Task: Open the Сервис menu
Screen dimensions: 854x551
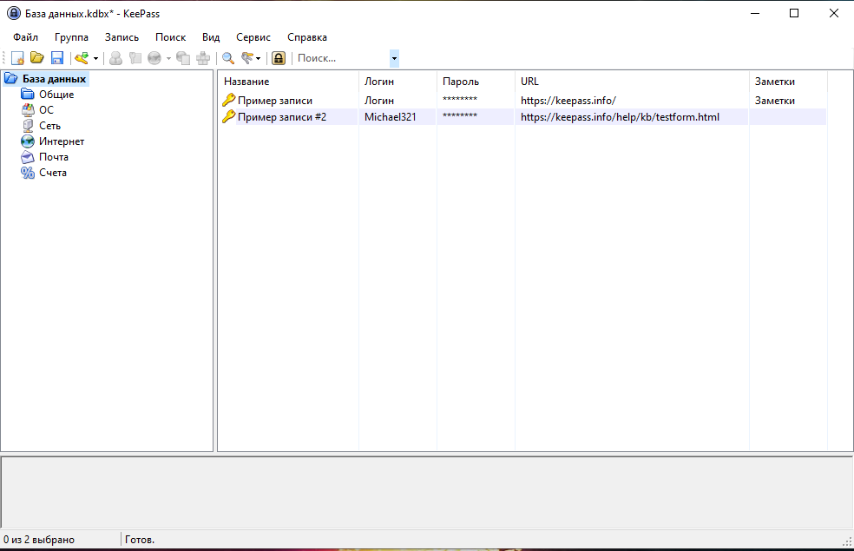Action: pyautogui.click(x=253, y=38)
